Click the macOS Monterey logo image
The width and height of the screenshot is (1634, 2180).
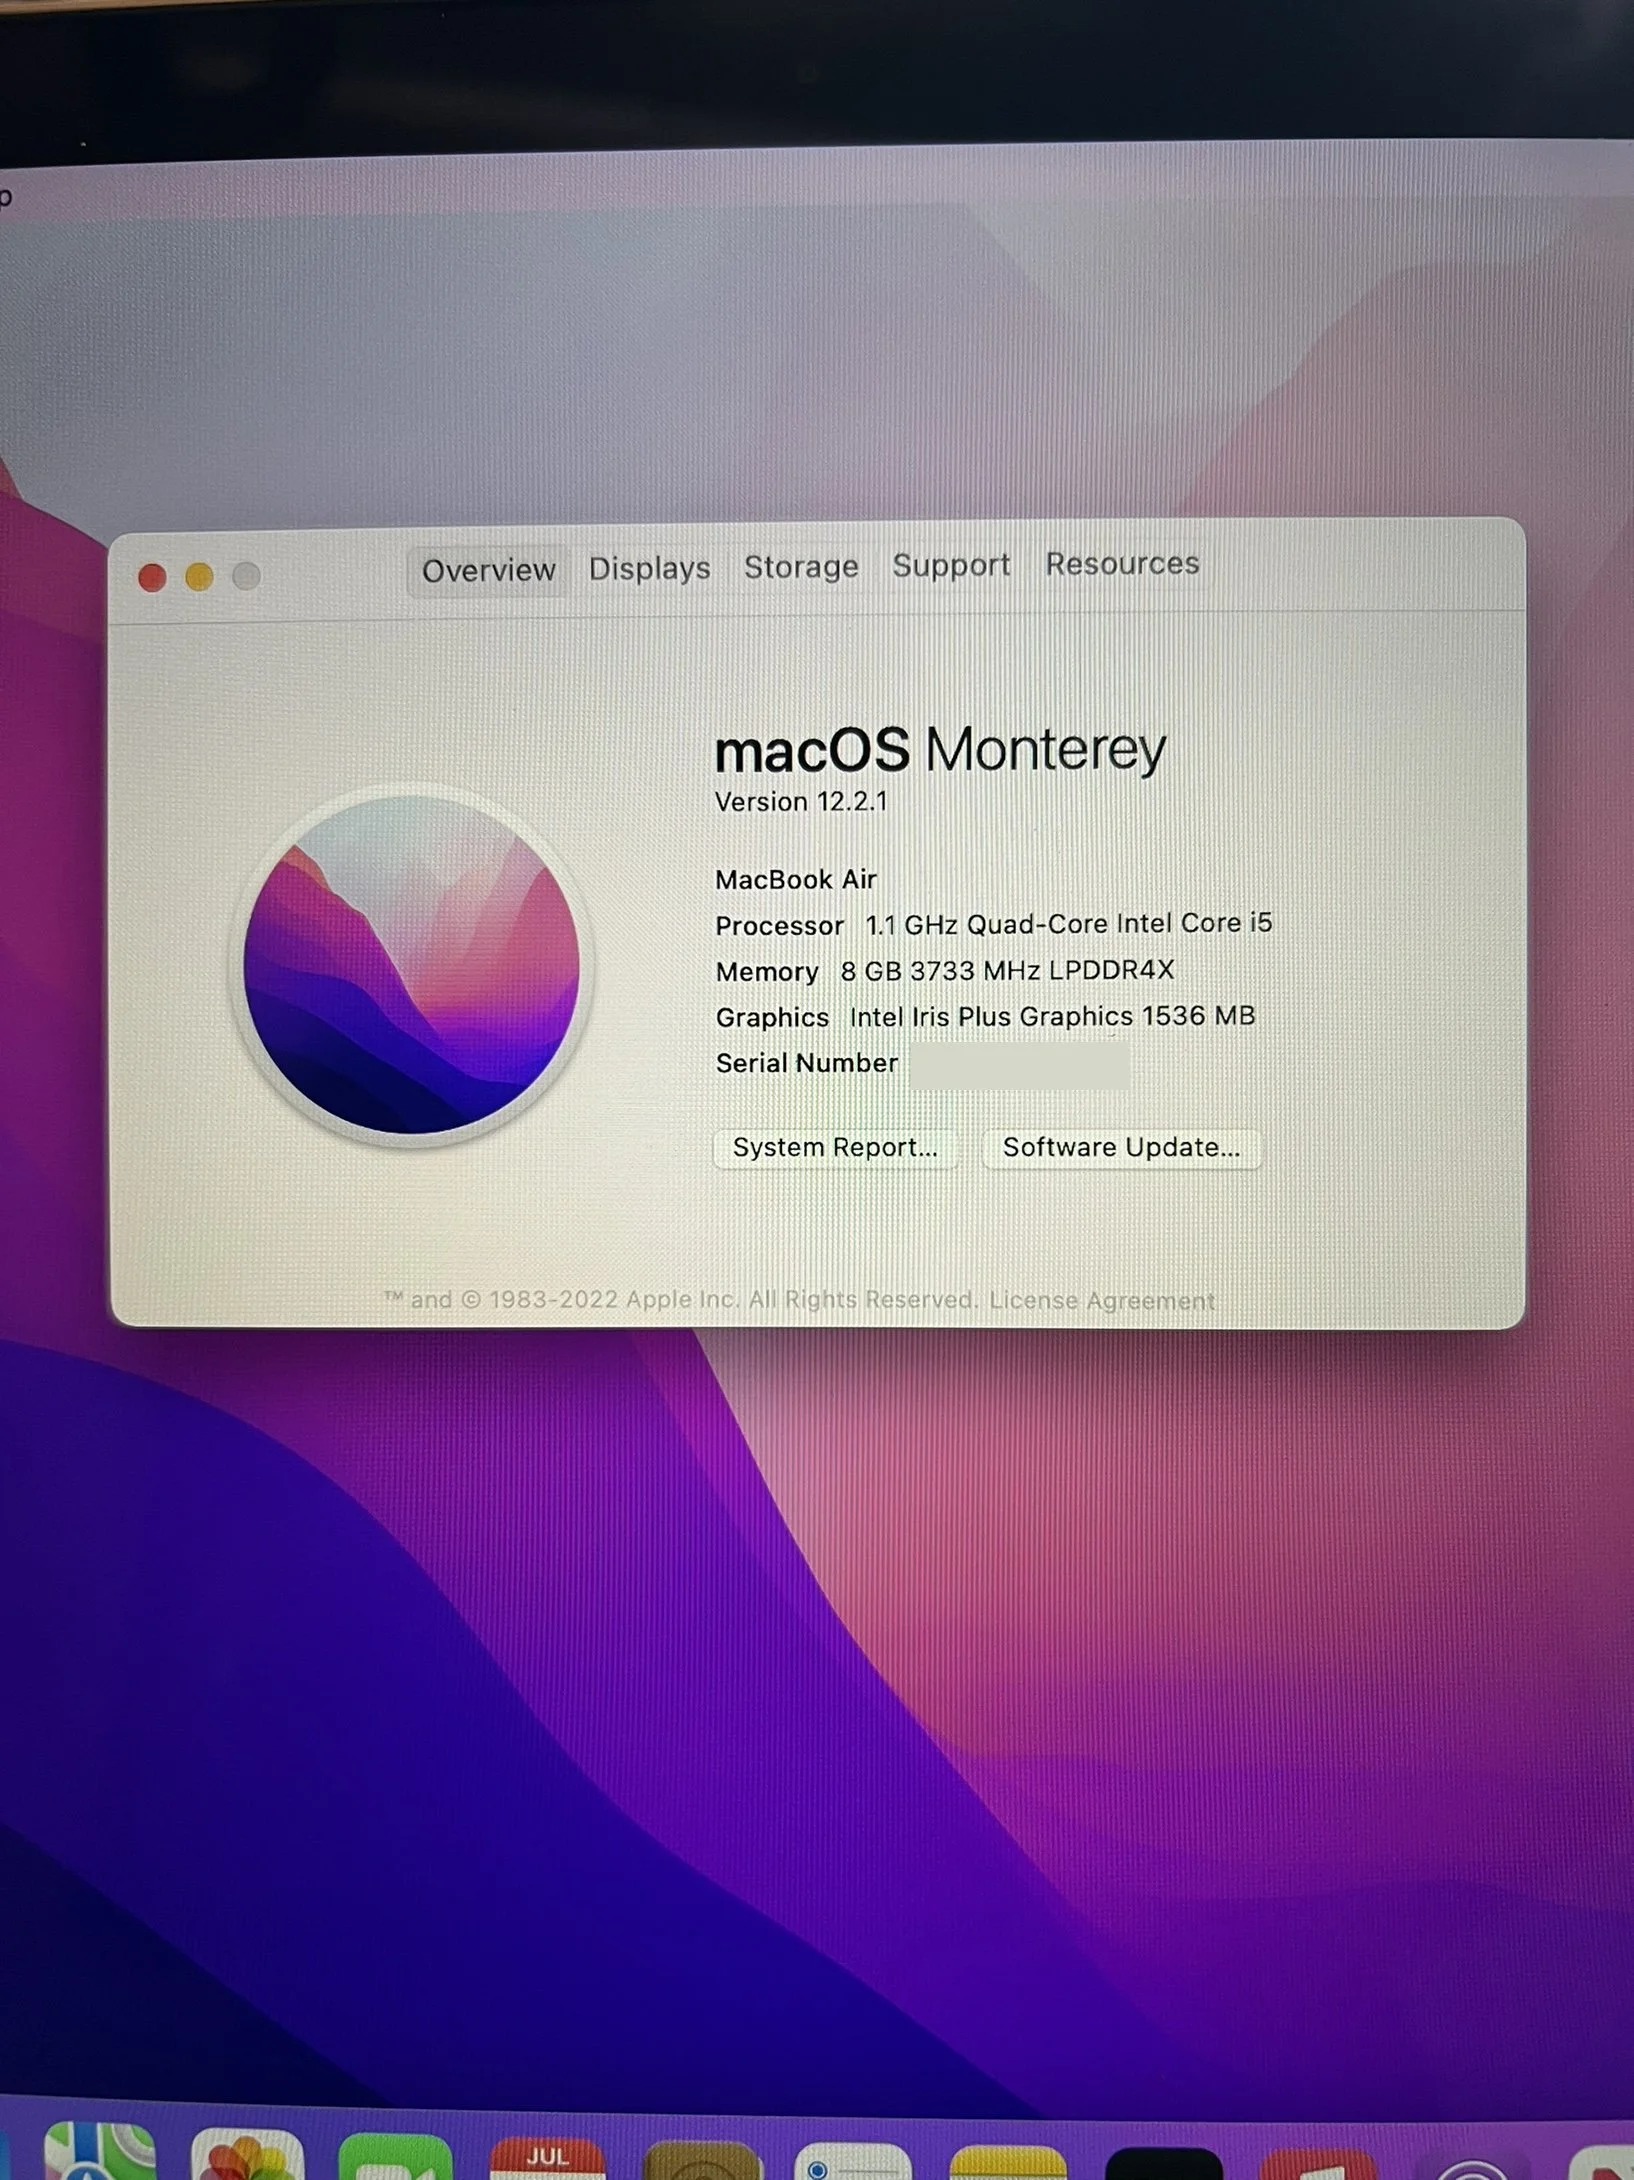[411, 965]
